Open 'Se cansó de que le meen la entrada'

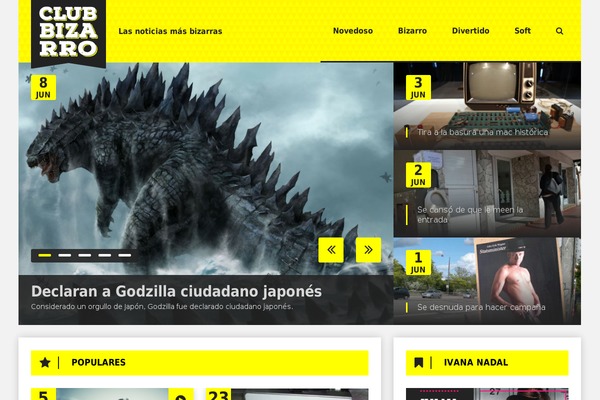click(x=470, y=215)
